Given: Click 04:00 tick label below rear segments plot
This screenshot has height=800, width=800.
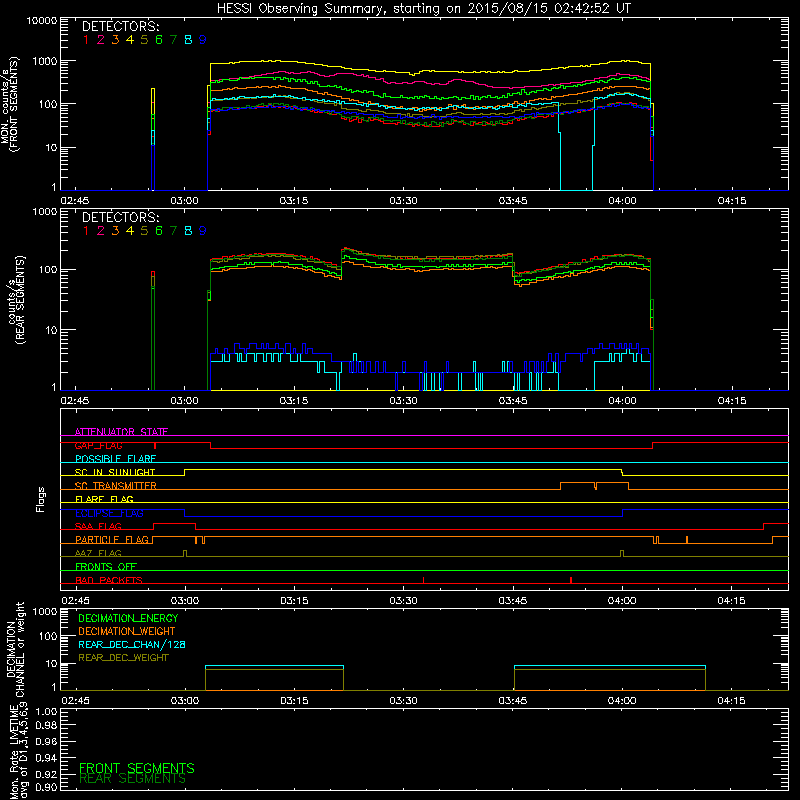Looking at the screenshot, I should (622, 401).
